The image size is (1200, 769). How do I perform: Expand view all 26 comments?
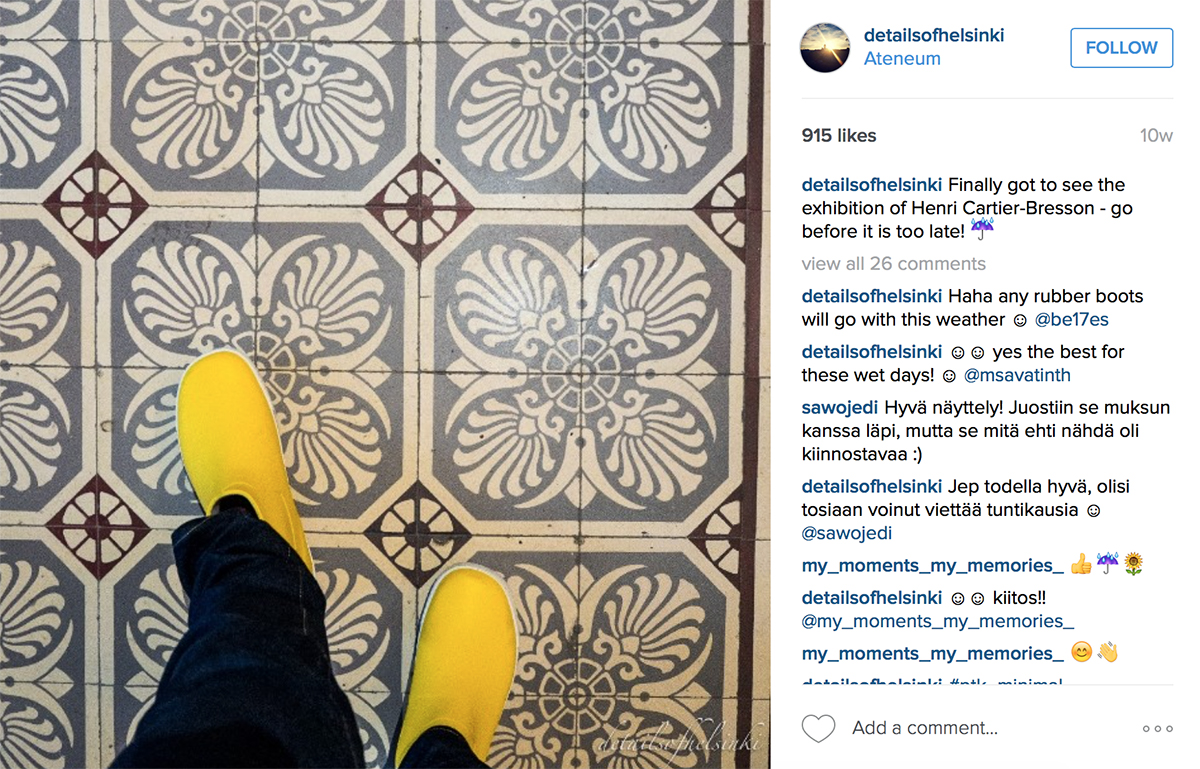(x=893, y=264)
